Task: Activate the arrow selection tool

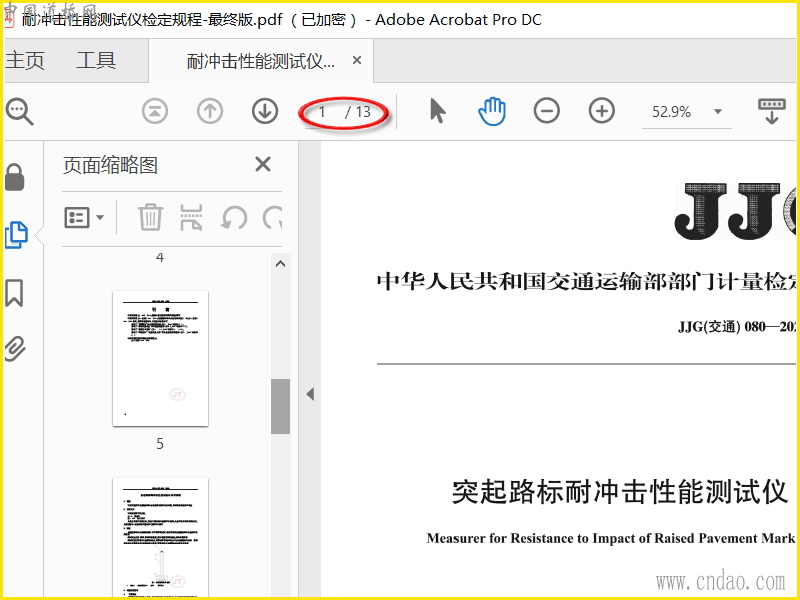Action: coord(437,111)
